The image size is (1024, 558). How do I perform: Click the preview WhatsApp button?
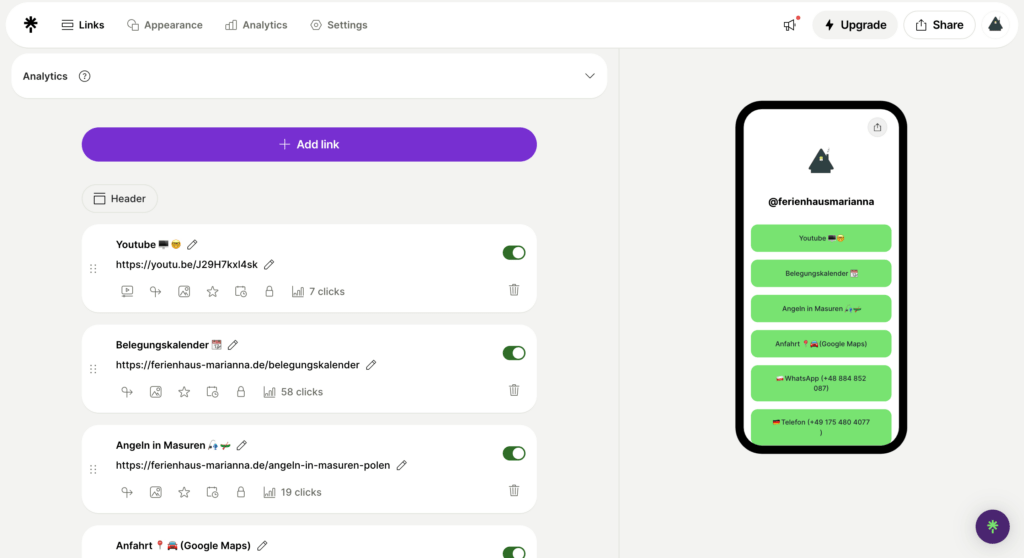(821, 383)
